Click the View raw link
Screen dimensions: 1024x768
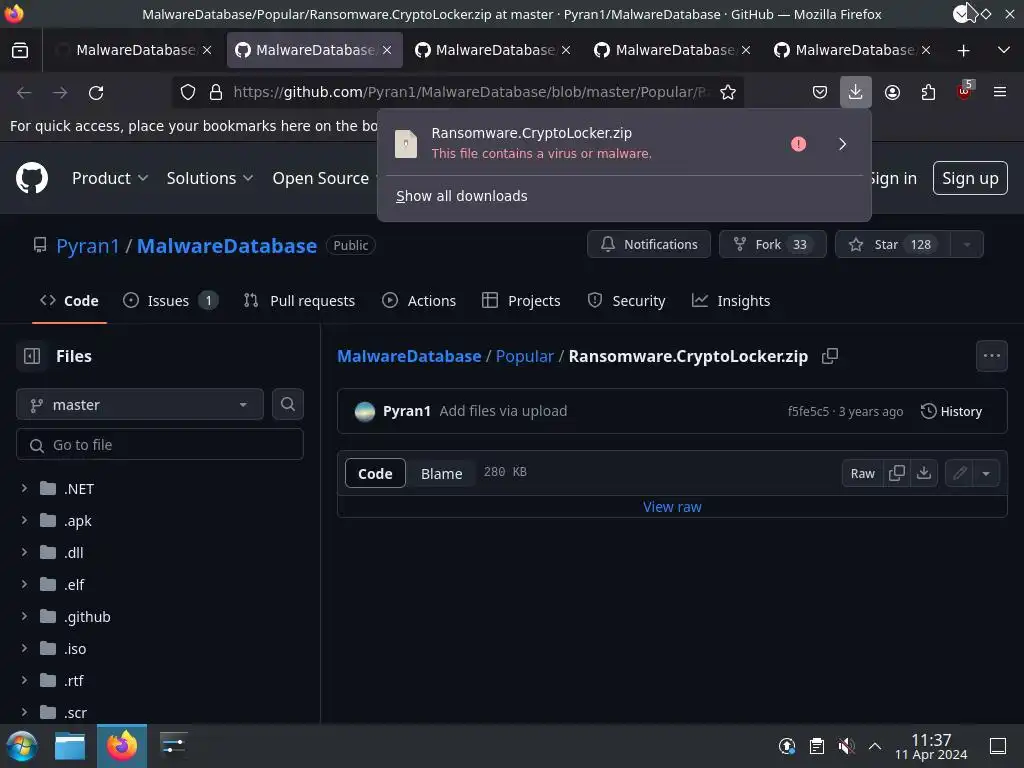(x=672, y=507)
